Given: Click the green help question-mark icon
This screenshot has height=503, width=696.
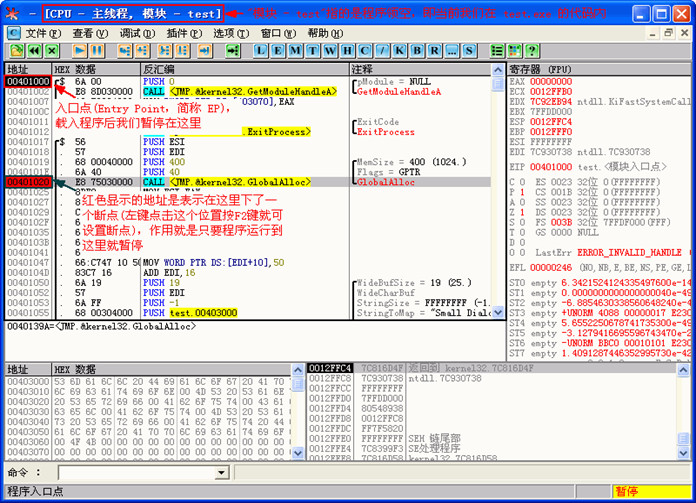Looking at the screenshot, I should point(532,51).
